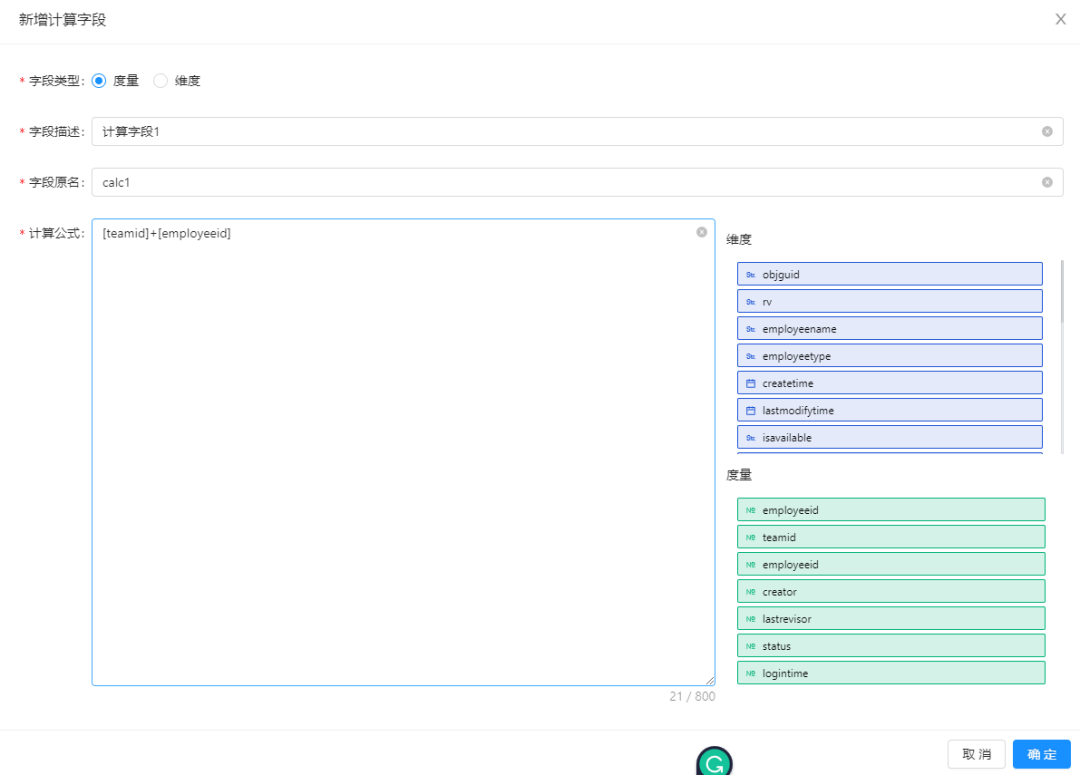1080x775 pixels.
Task: Click the 确定 confirm button
Action: [1041, 754]
